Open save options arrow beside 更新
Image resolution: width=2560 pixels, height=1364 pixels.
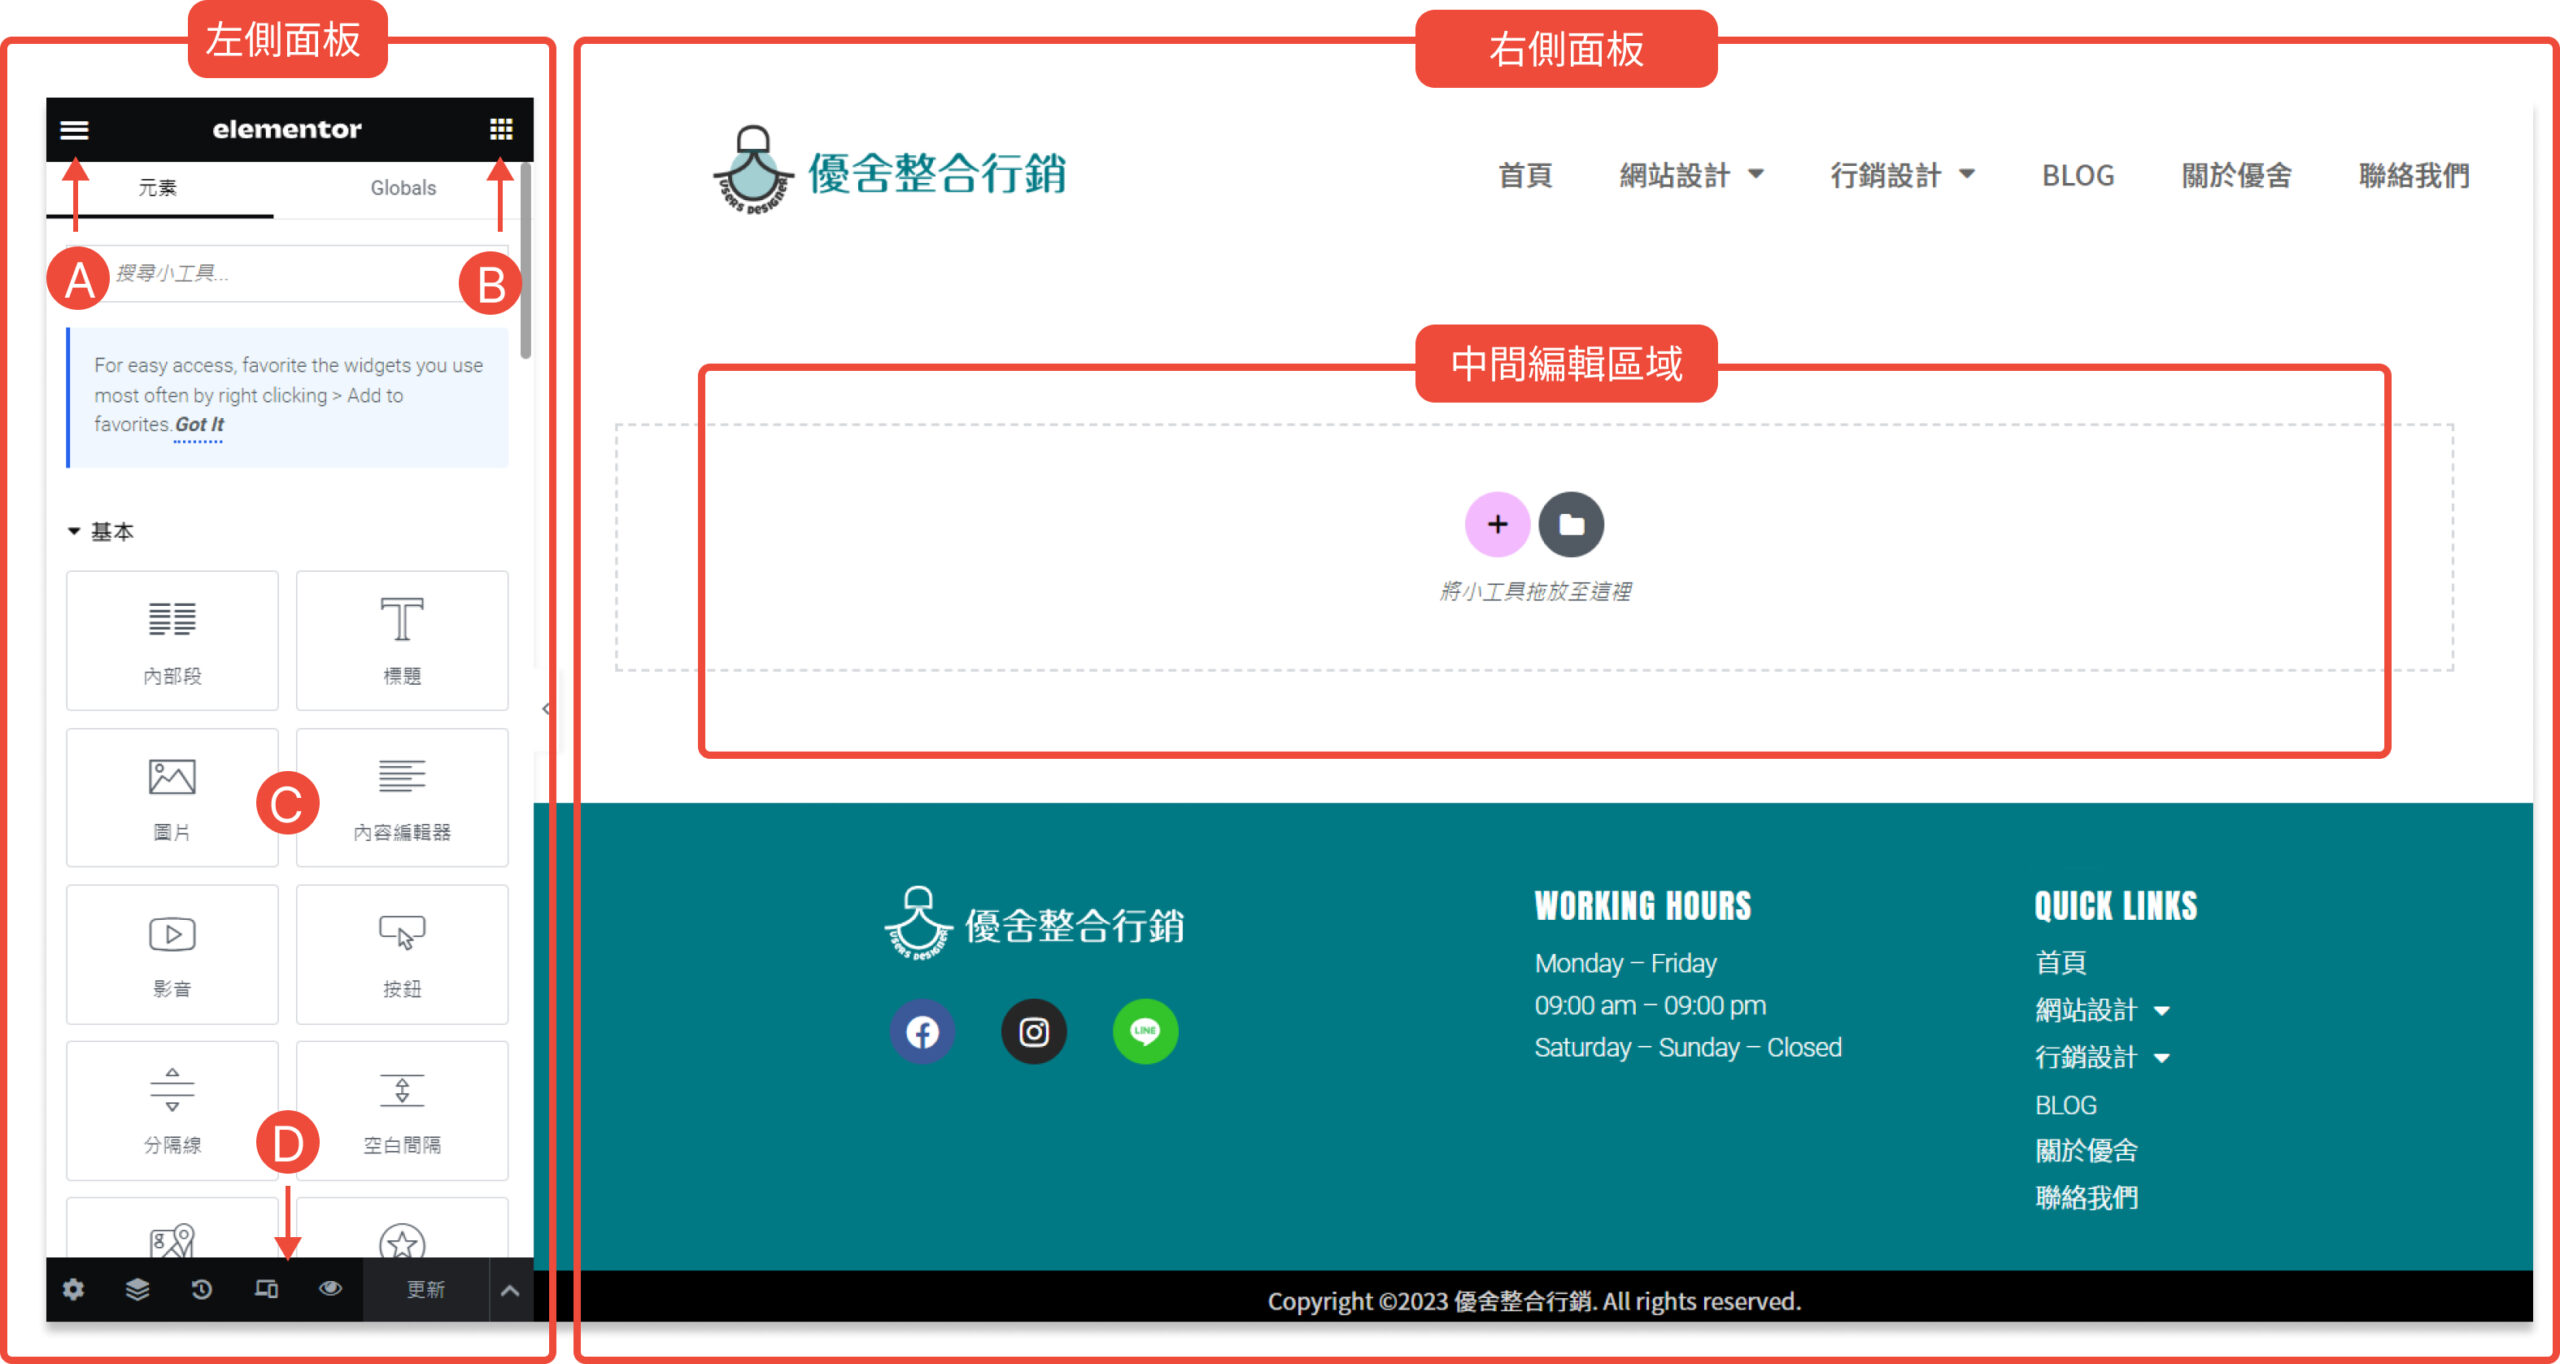pos(510,1290)
